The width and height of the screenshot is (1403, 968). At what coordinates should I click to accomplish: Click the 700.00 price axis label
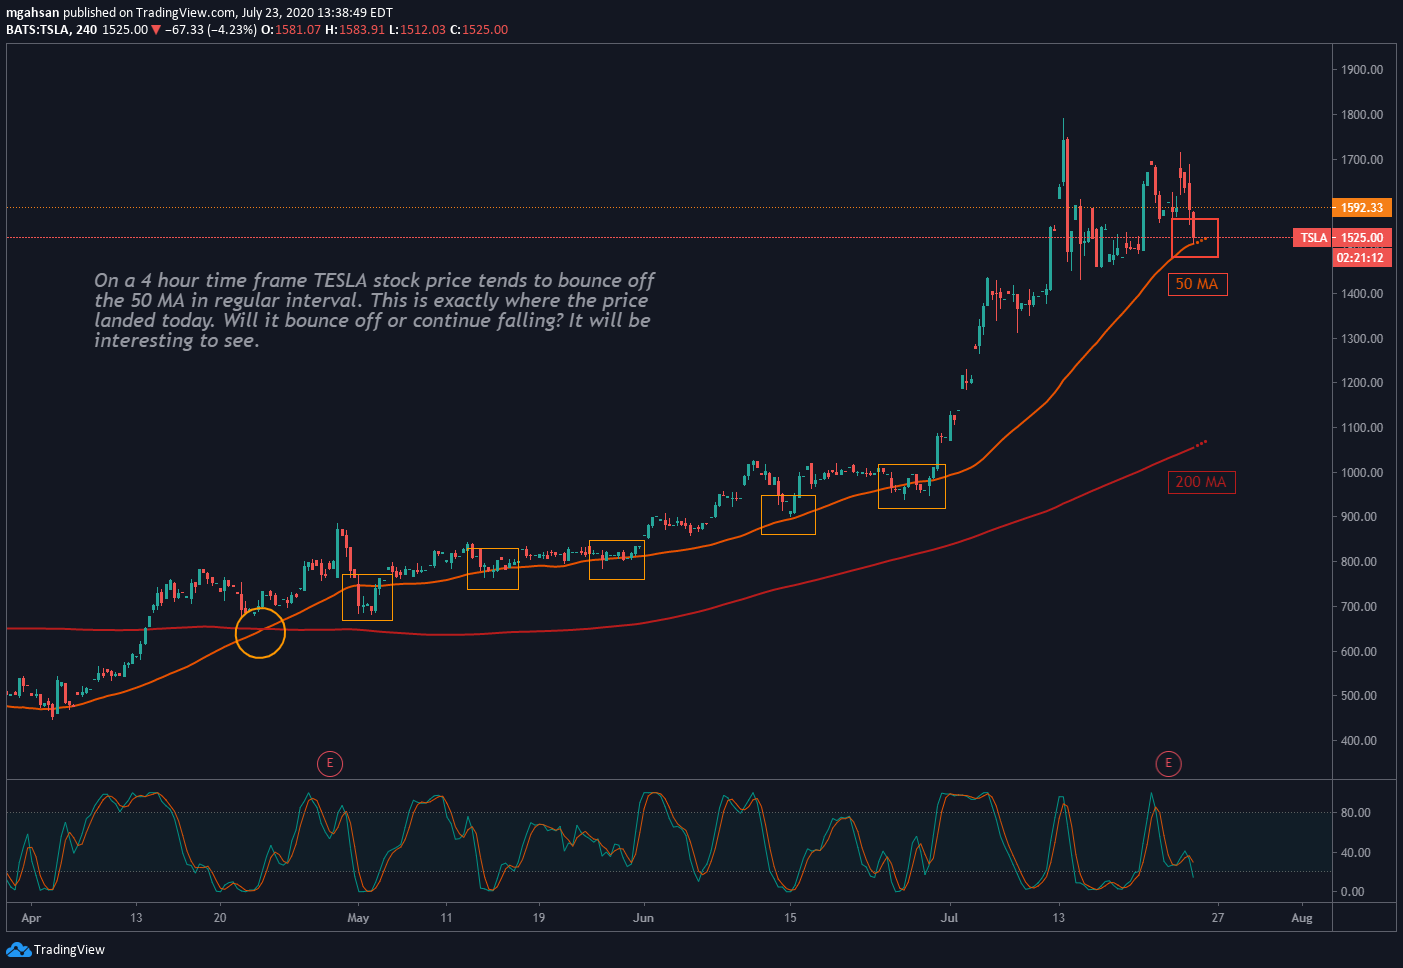[x=1359, y=607]
